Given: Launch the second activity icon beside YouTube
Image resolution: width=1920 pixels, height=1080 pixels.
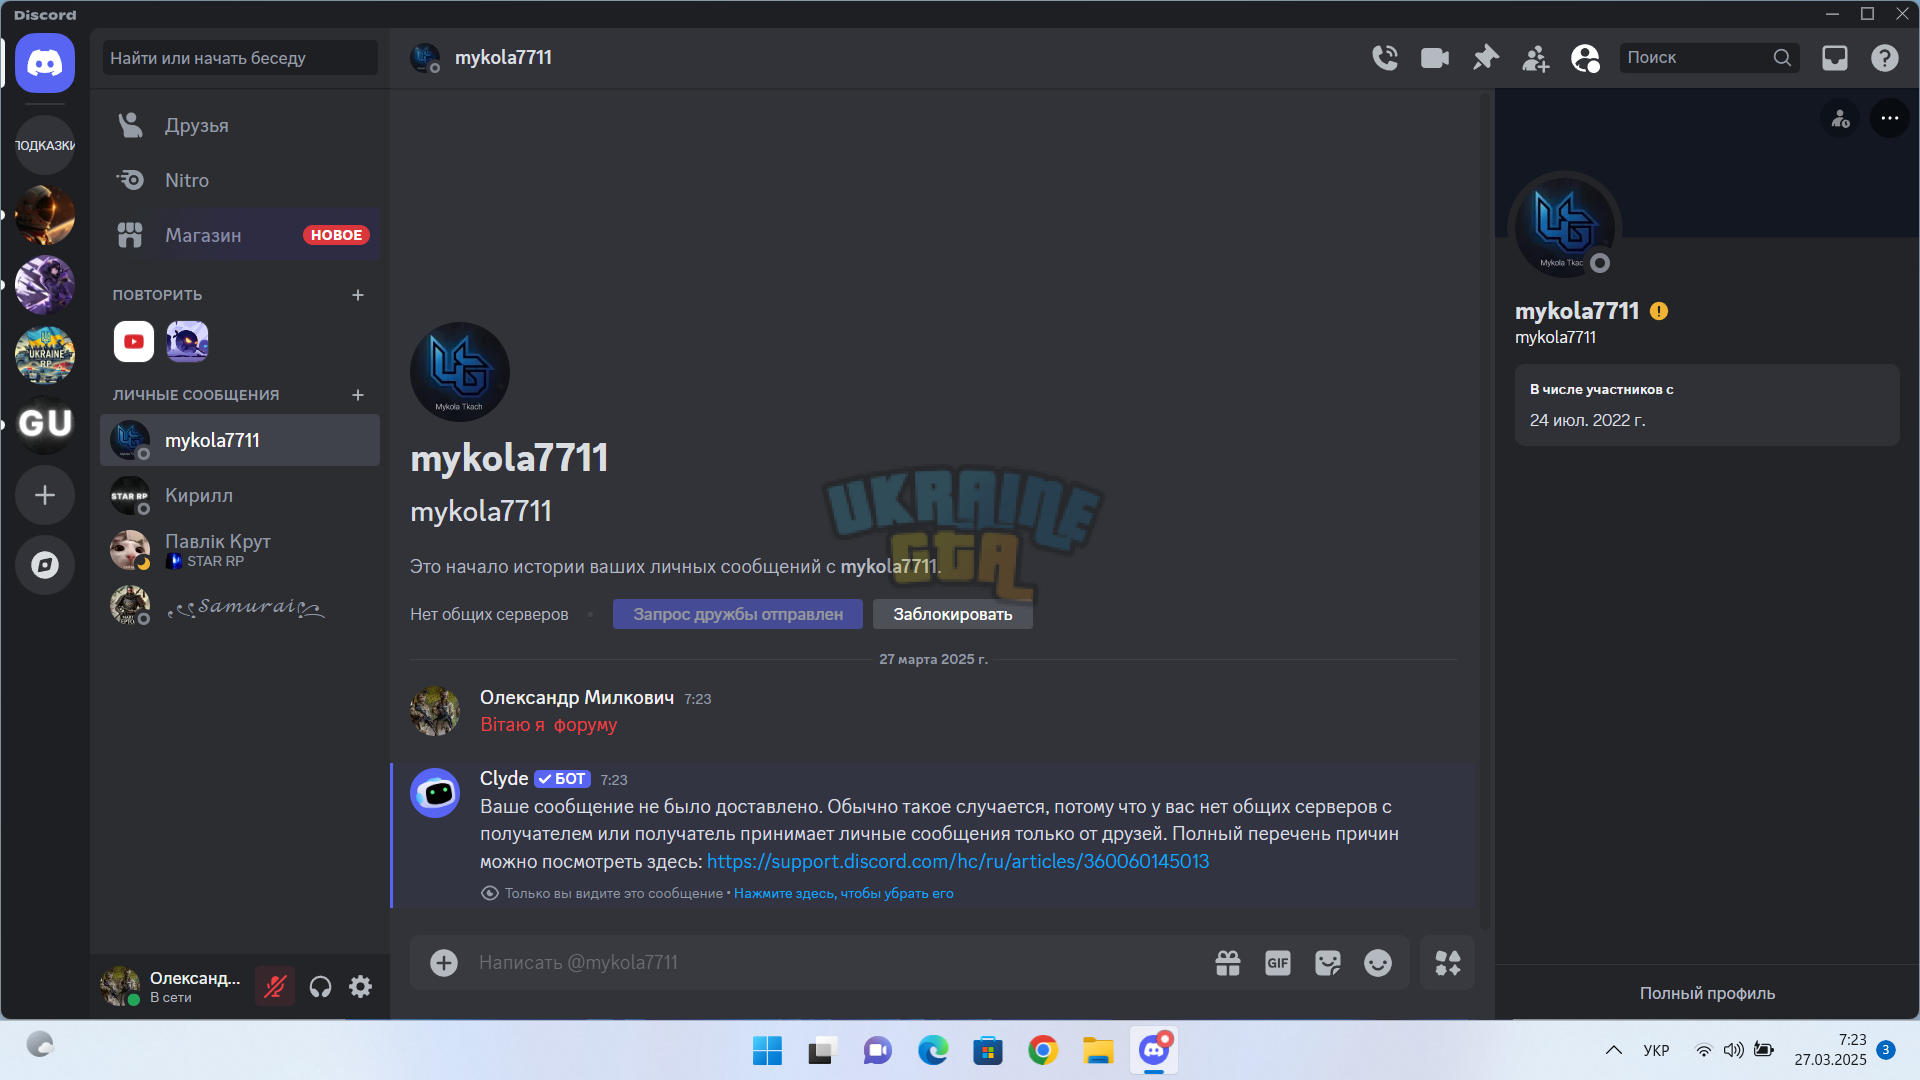Looking at the screenshot, I should [187, 342].
